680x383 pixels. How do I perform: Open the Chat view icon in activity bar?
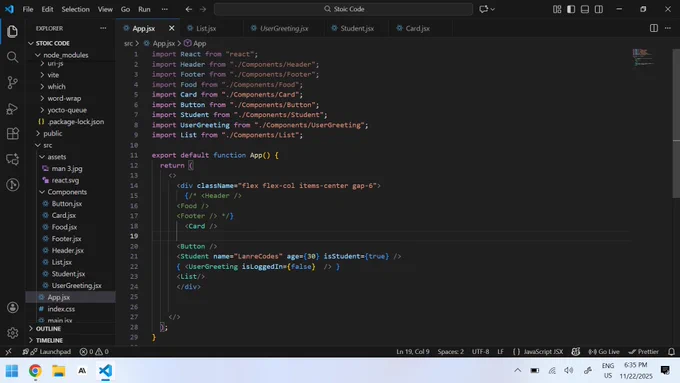coord(12,159)
